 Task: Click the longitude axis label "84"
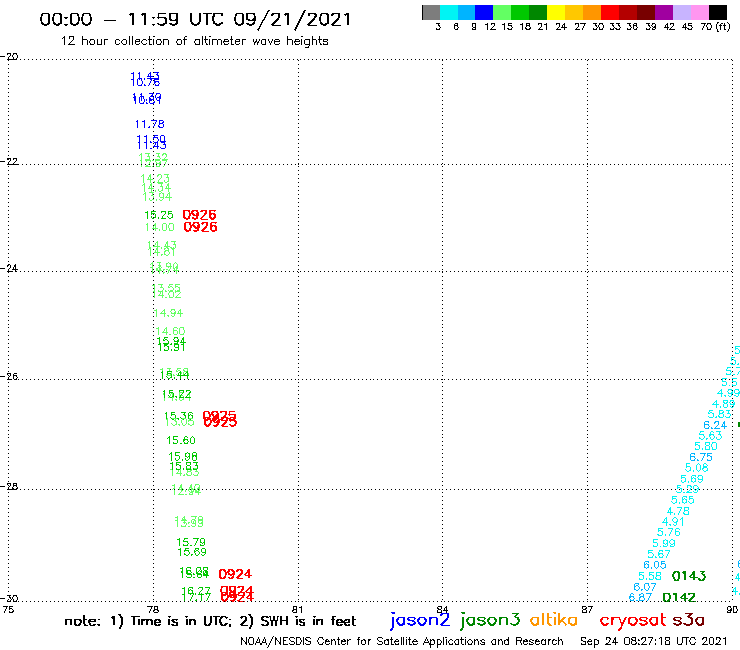click(442, 609)
